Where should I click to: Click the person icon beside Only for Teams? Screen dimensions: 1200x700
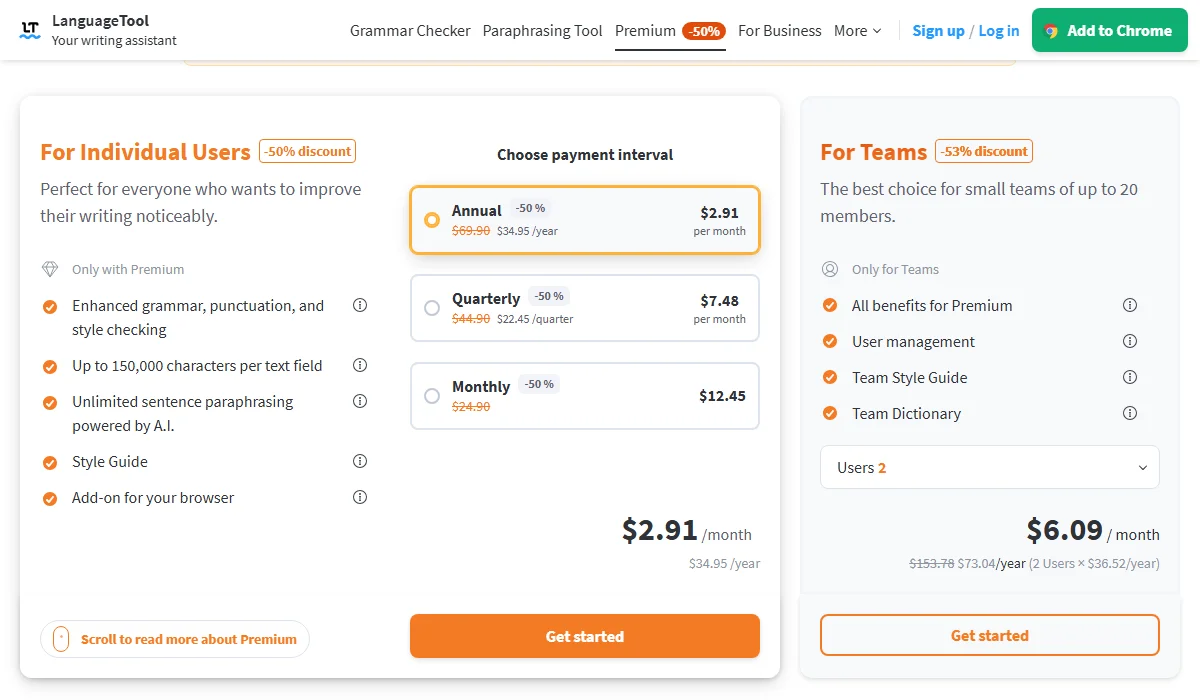pyautogui.click(x=829, y=269)
